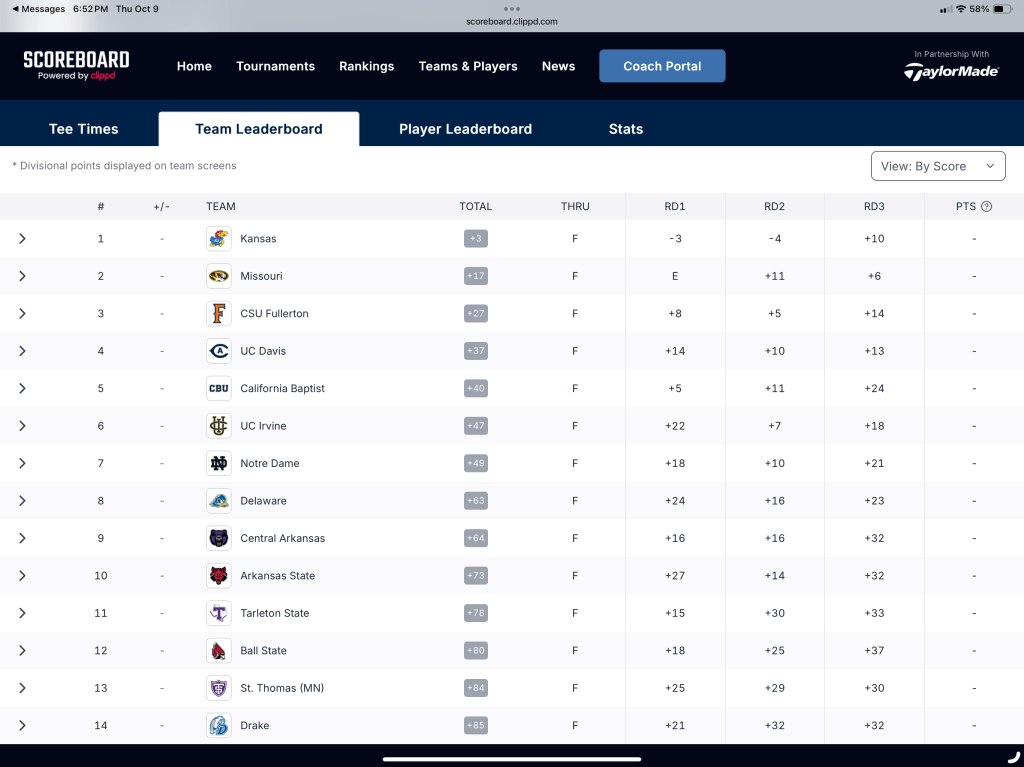
Task: Click the Ball State cardinal logo
Action: tap(218, 651)
